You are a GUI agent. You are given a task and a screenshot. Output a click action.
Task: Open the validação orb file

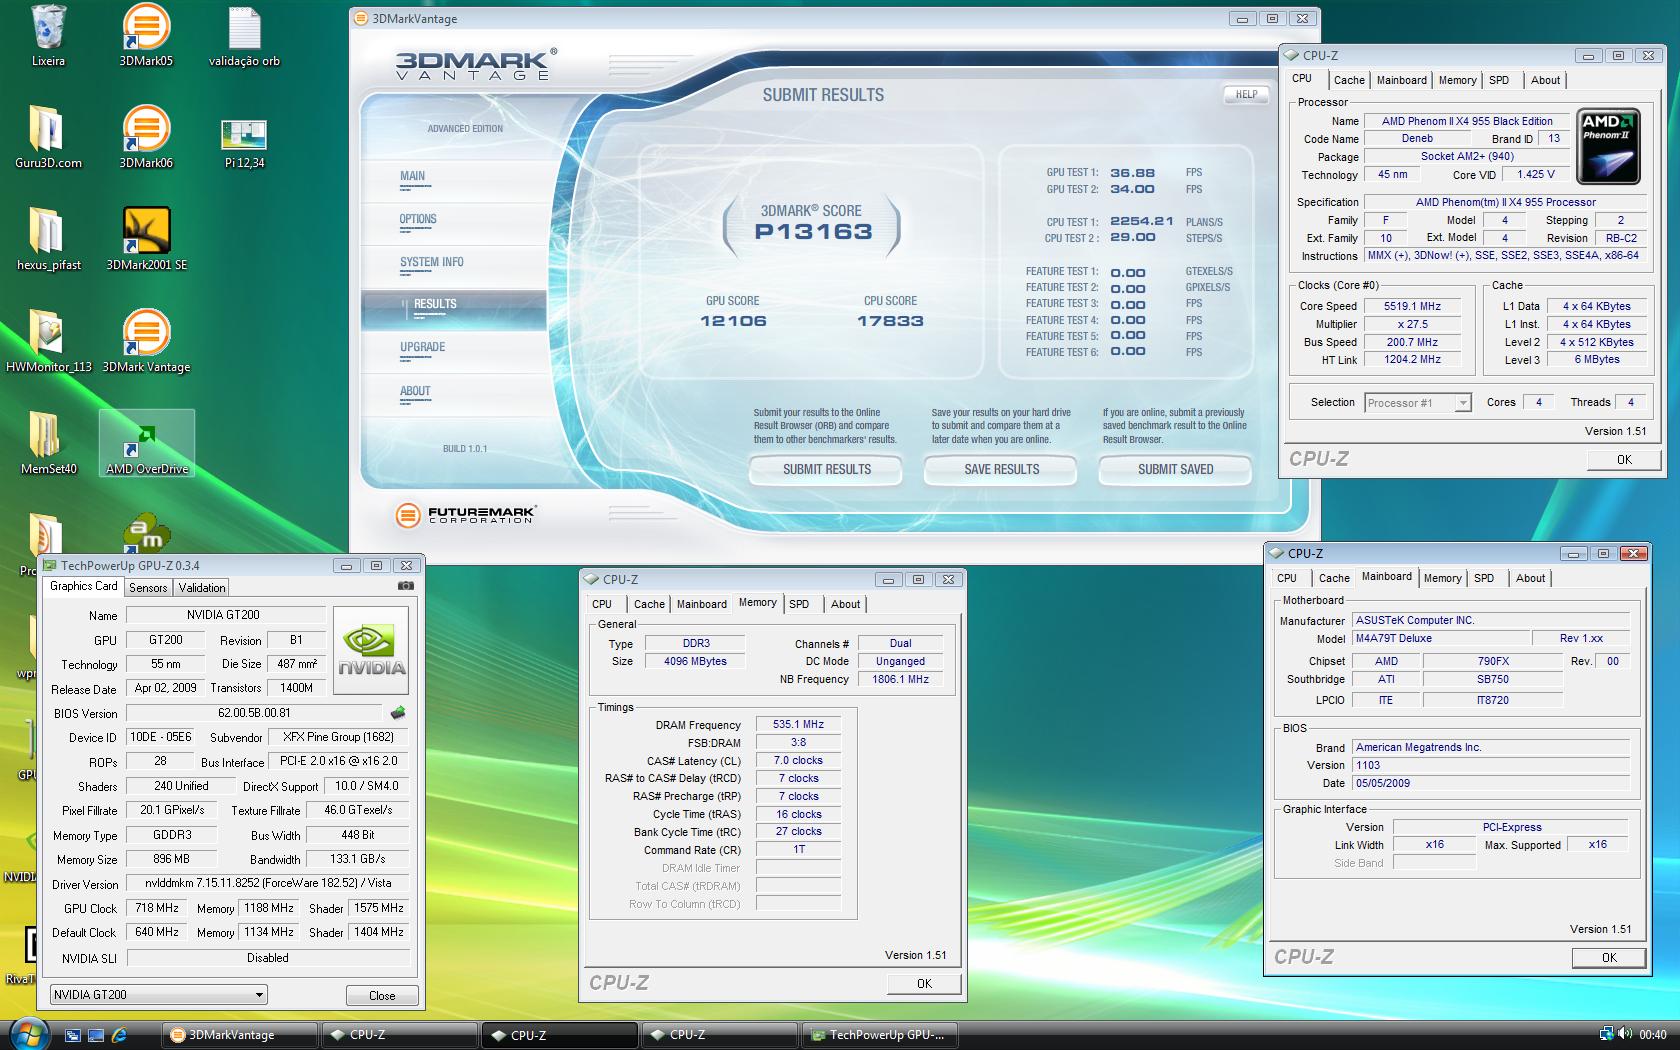tap(244, 36)
